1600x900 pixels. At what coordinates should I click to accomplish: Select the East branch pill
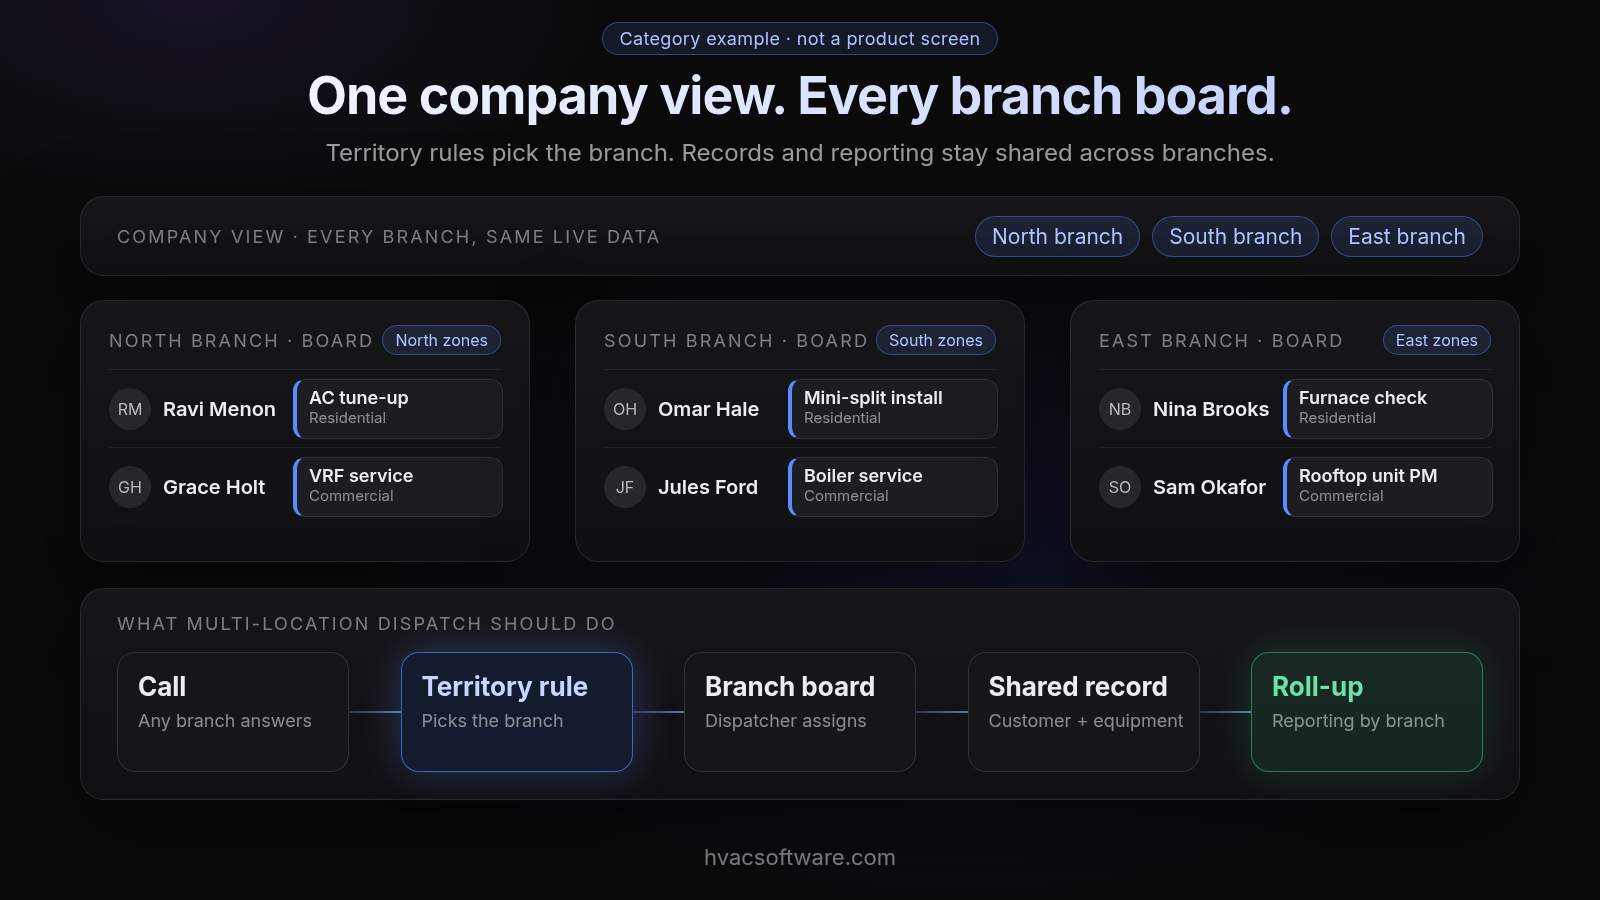[x=1406, y=237]
